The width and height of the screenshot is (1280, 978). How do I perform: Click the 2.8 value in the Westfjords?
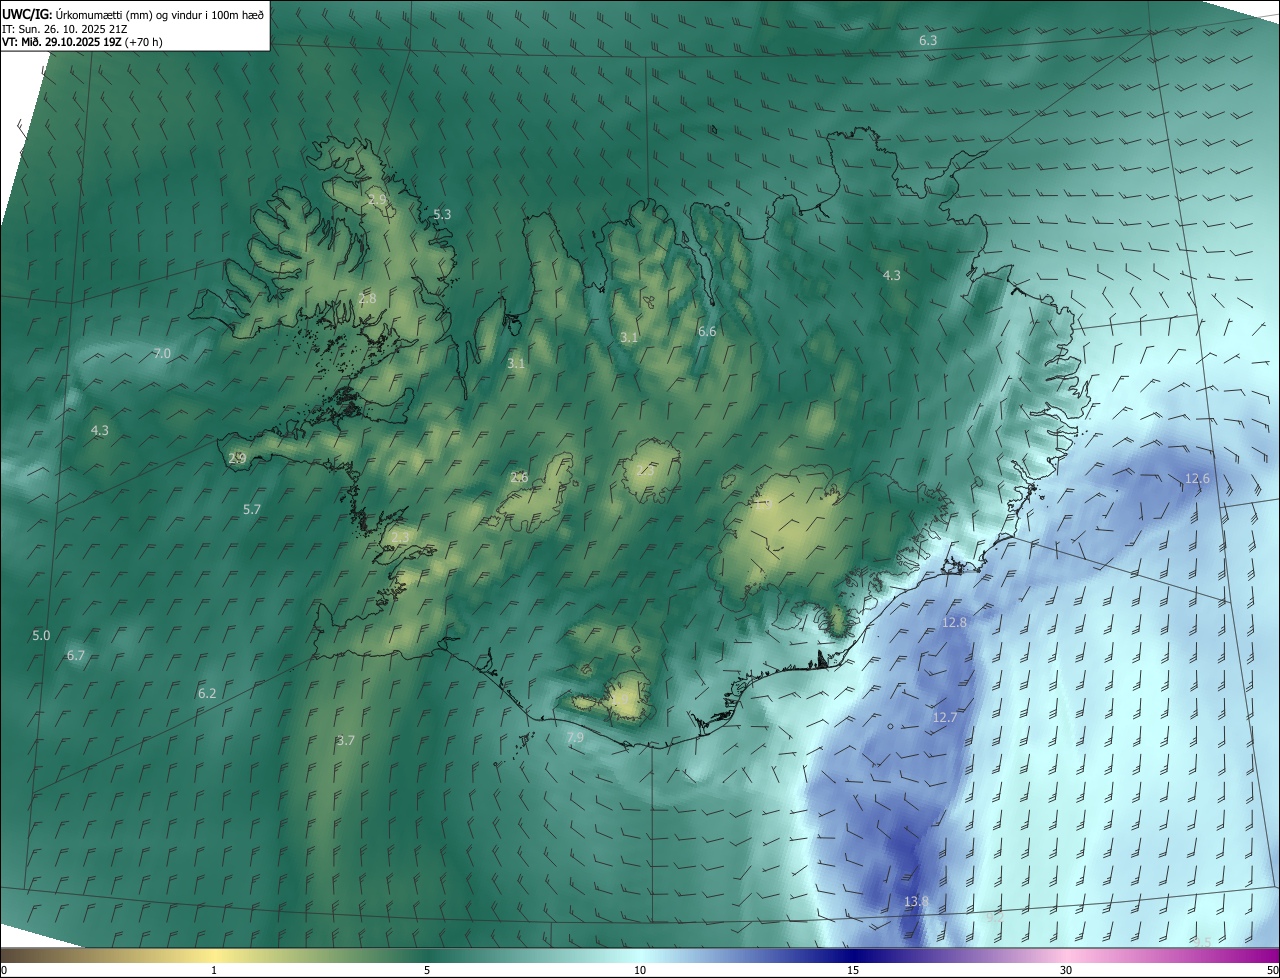tap(367, 298)
